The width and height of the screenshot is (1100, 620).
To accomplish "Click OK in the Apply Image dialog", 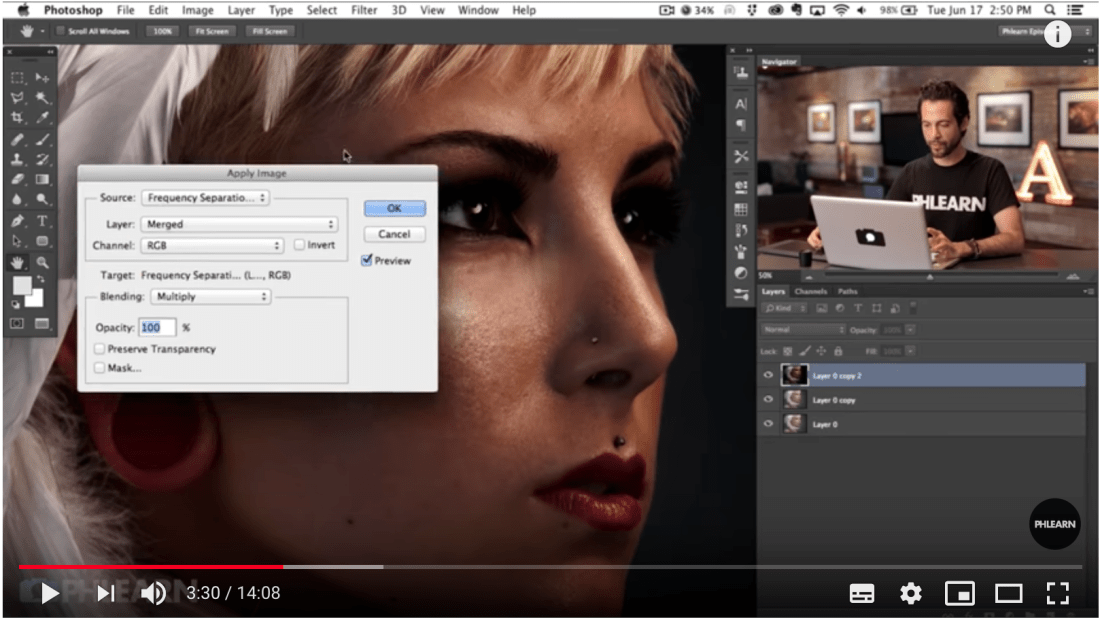I will 393,208.
